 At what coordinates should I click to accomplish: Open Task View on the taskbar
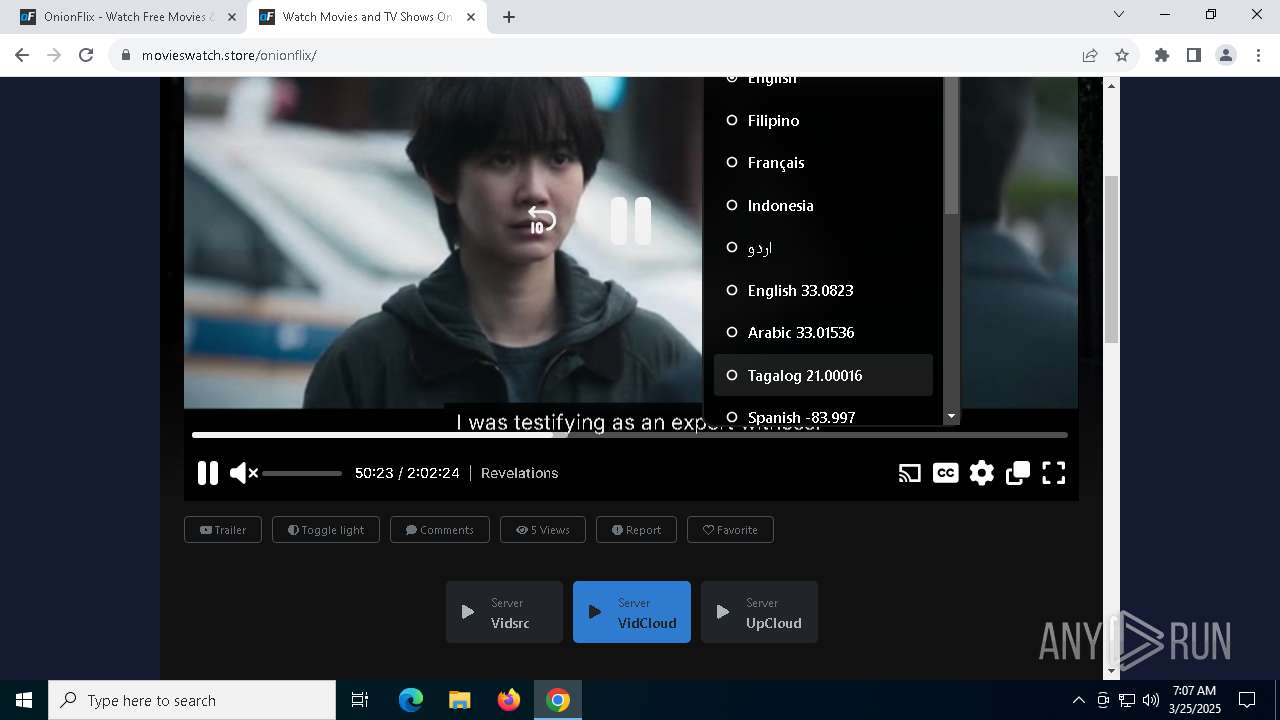click(x=360, y=700)
